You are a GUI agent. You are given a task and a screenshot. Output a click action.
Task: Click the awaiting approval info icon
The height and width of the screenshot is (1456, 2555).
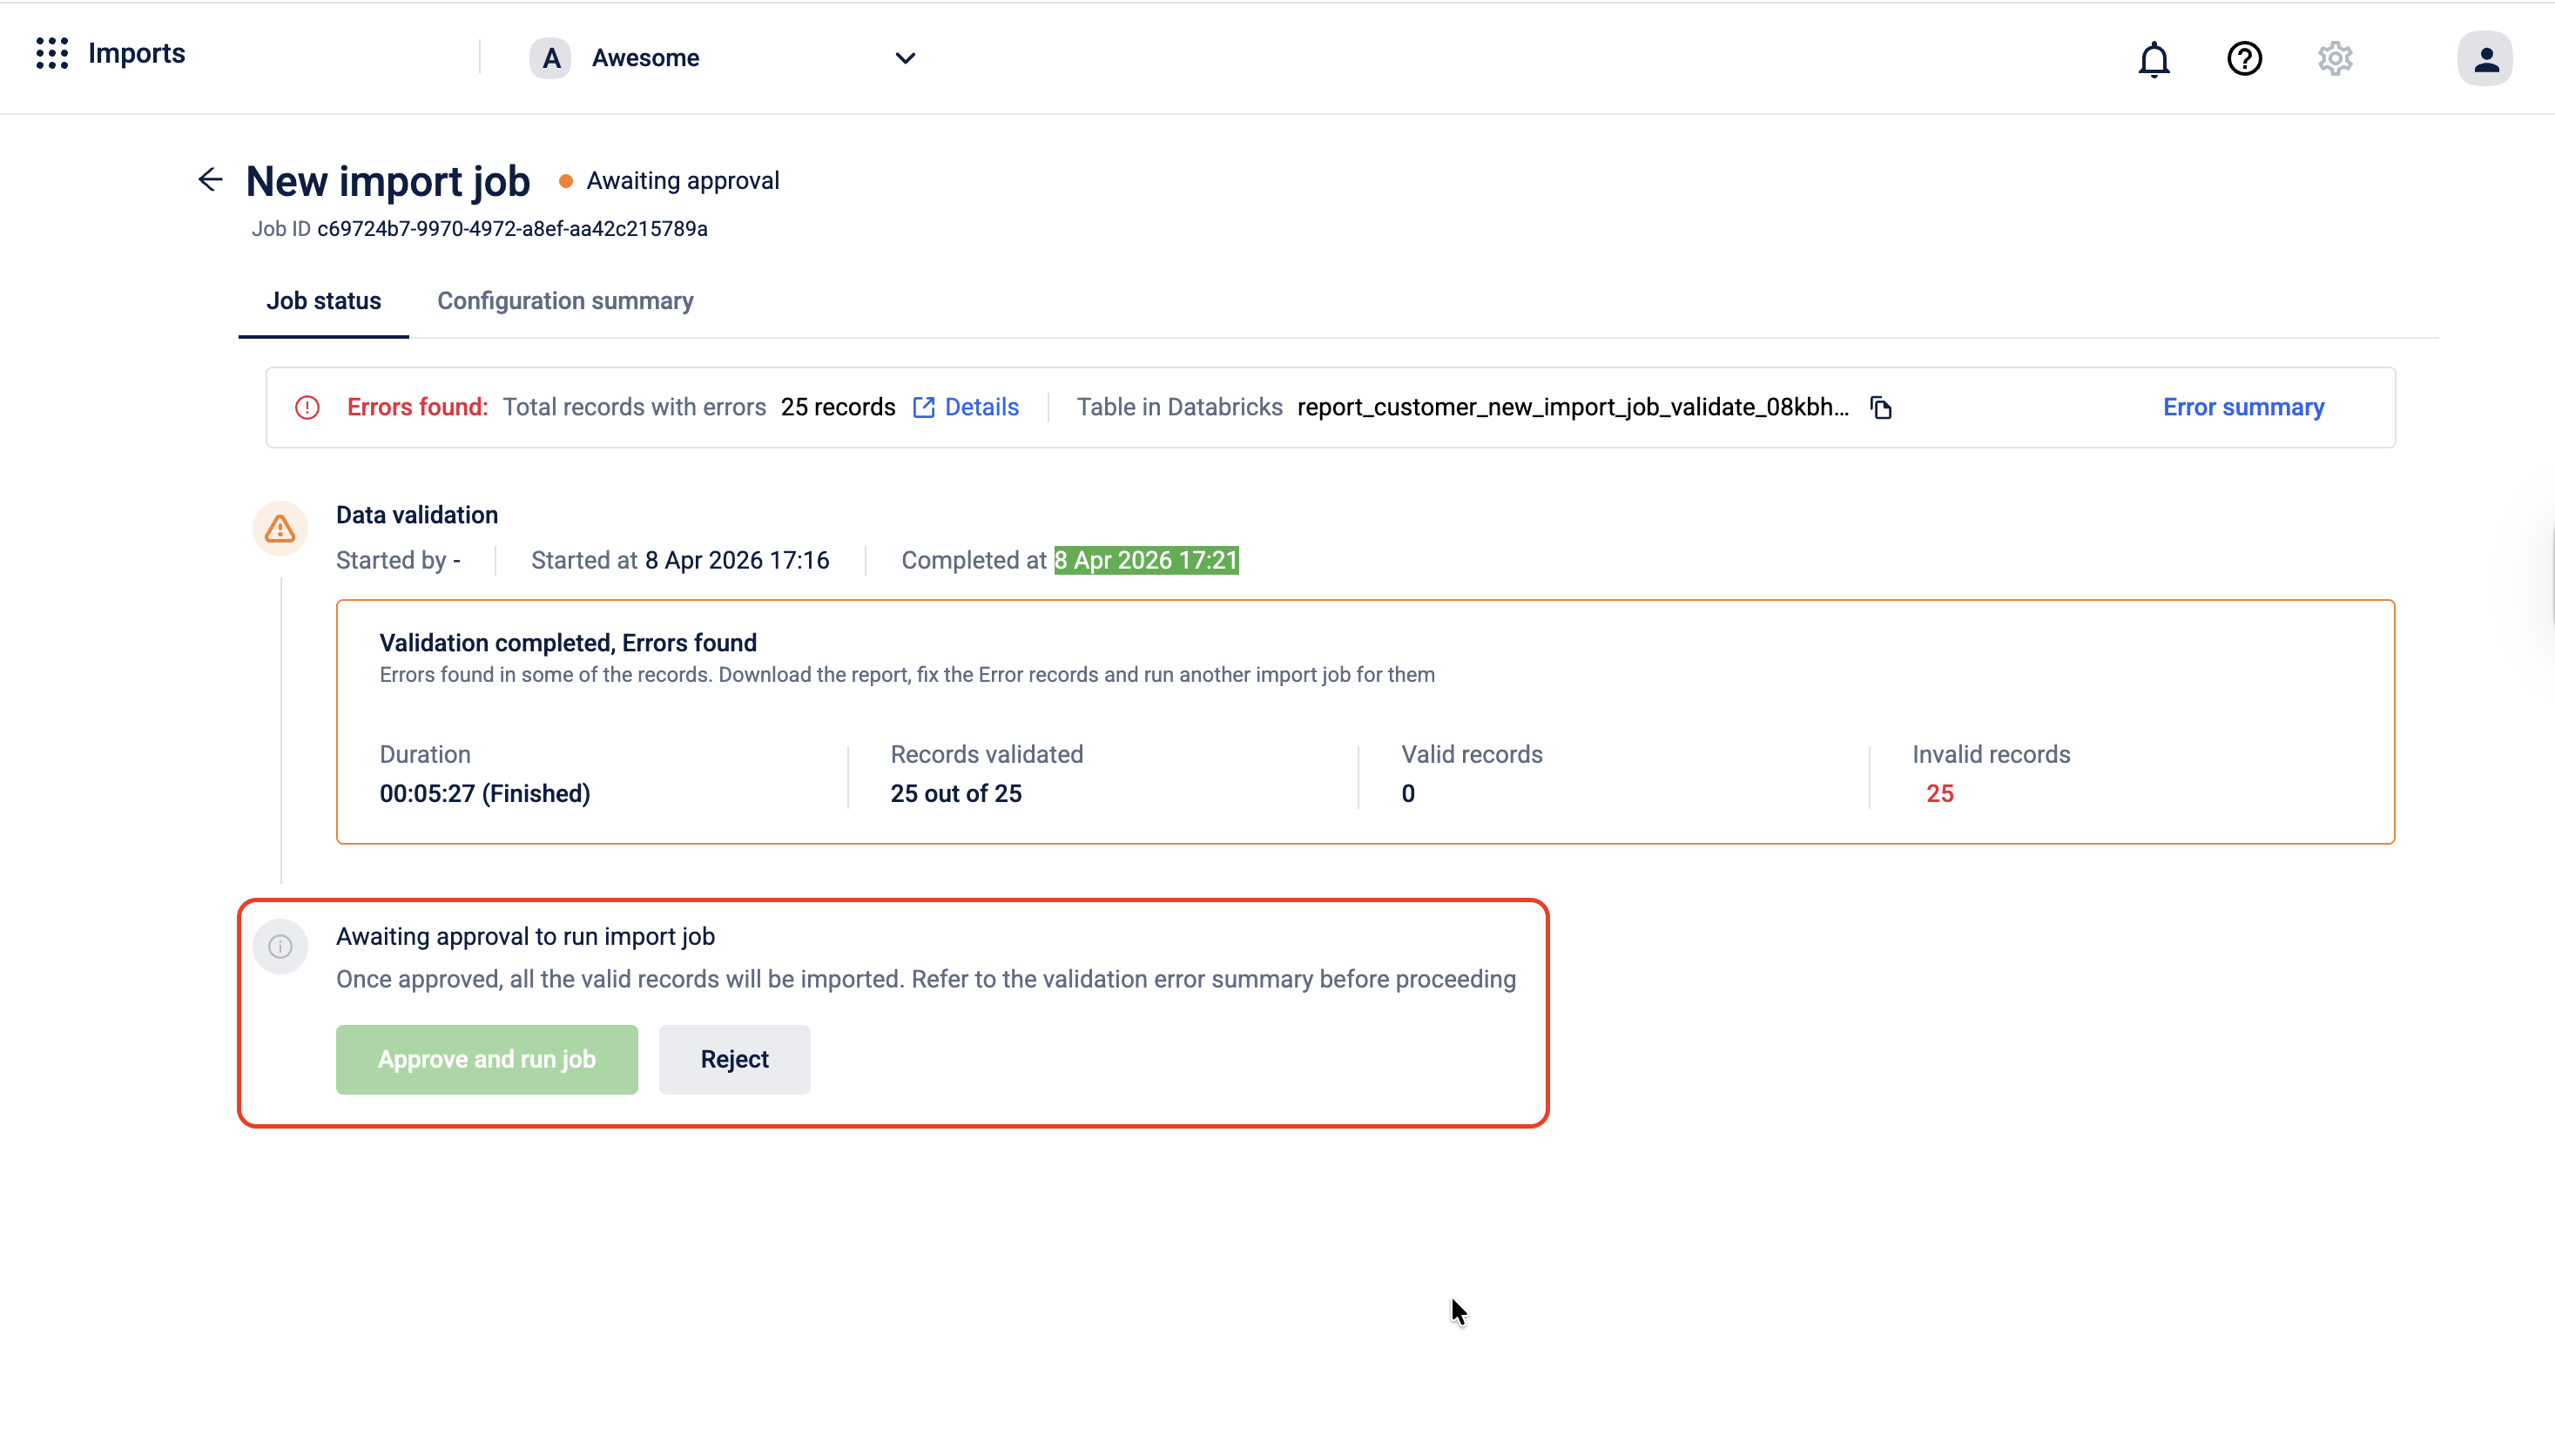click(x=280, y=946)
